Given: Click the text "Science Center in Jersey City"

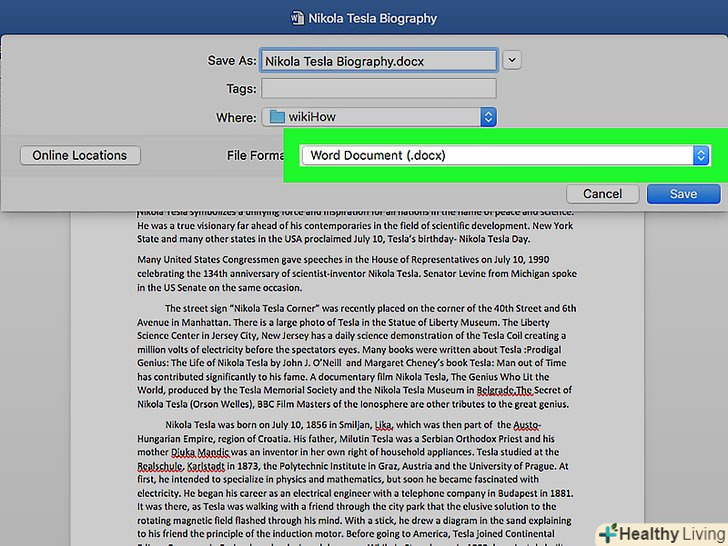Looking at the screenshot, I should (x=197, y=336).
